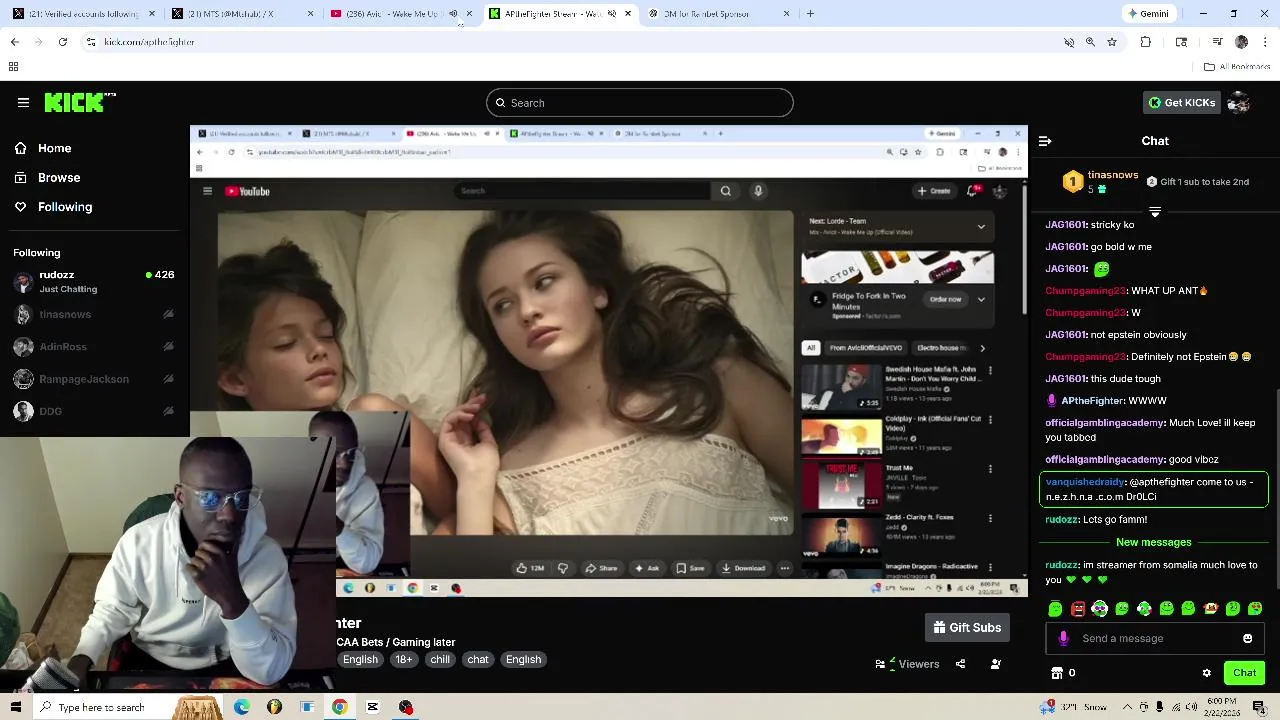Go to Home in the sidebar
The width and height of the screenshot is (1280, 720).
coord(54,148)
